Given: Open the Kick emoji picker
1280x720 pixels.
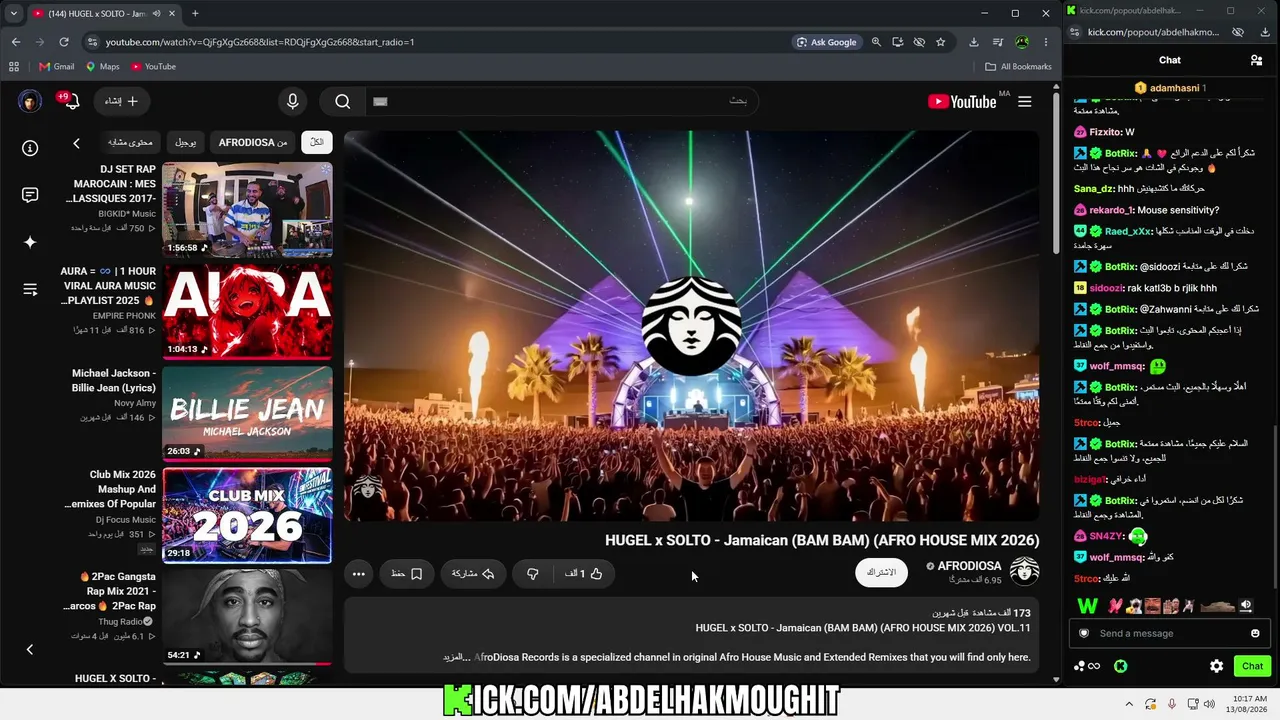Looking at the screenshot, I should pyautogui.click(x=1255, y=633).
